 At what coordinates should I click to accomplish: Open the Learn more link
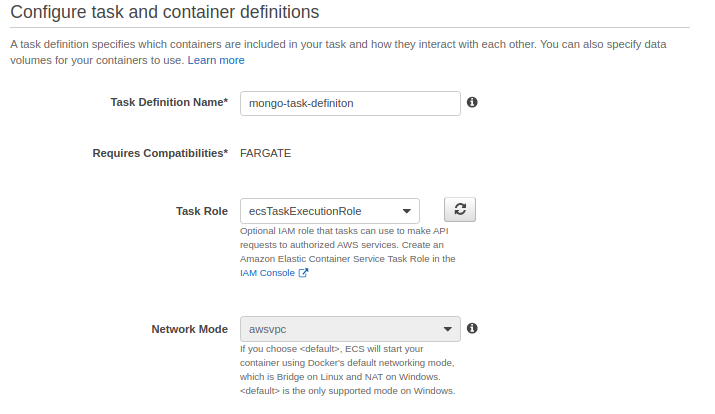pyautogui.click(x=216, y=60)
